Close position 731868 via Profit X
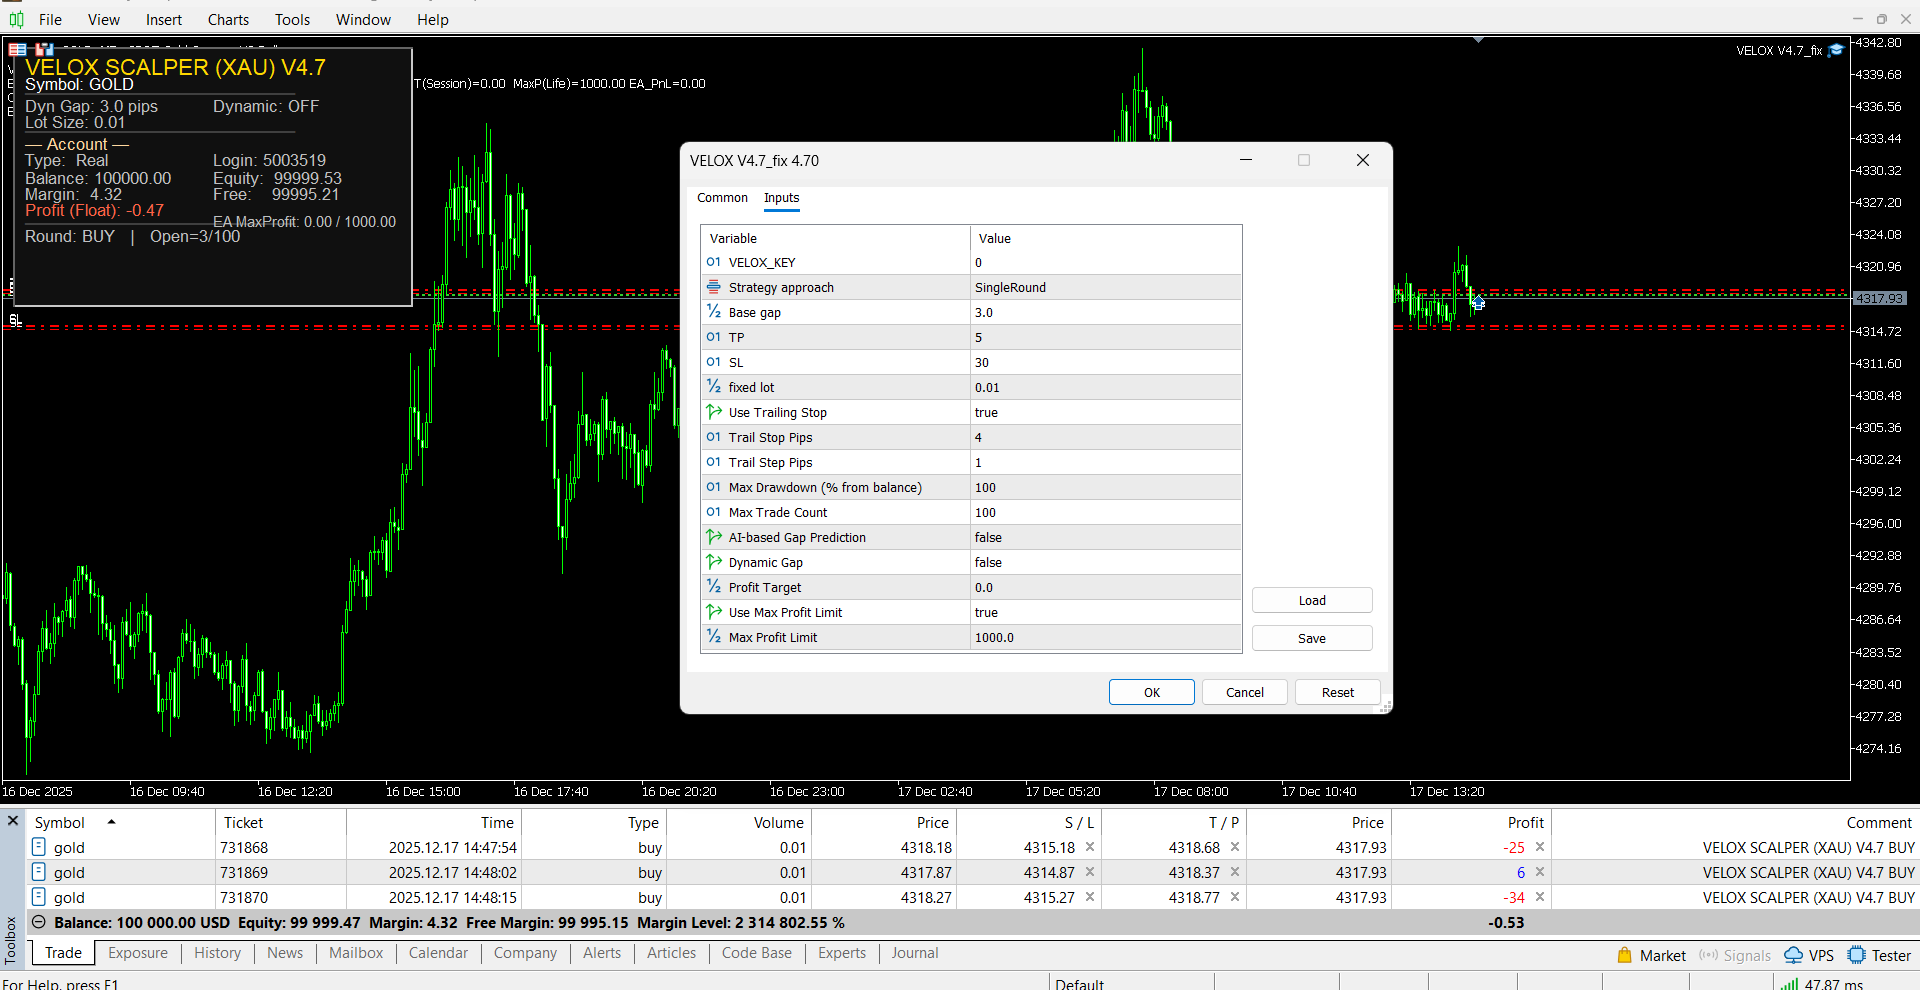 (x=1540, y=847)
